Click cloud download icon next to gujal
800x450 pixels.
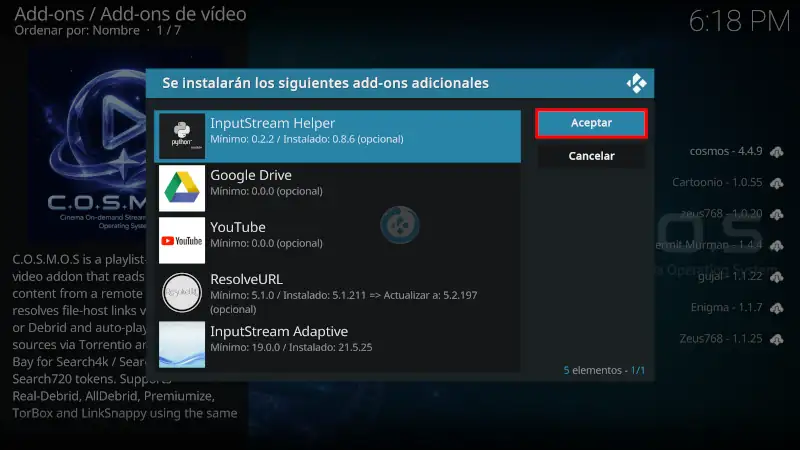pyautogui.click(x=777, y=277)
